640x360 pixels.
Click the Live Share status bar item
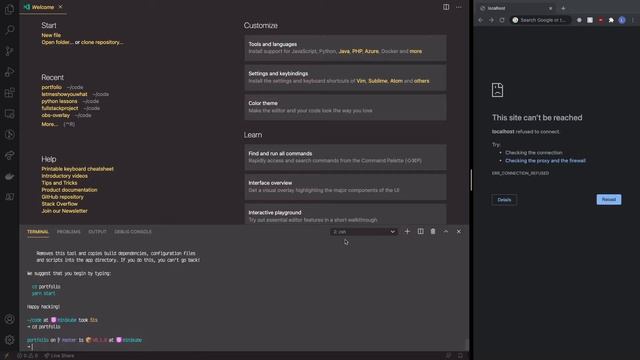(x=59, y=356)
